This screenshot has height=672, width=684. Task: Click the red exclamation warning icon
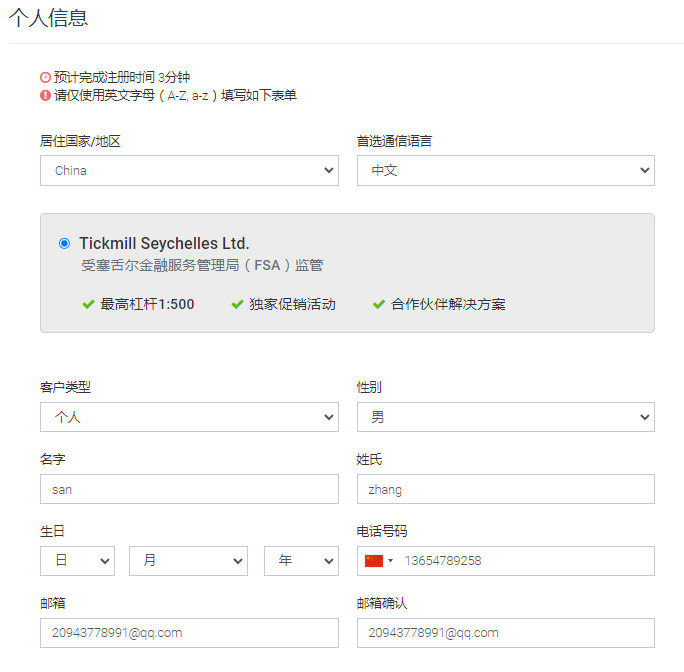45,95
